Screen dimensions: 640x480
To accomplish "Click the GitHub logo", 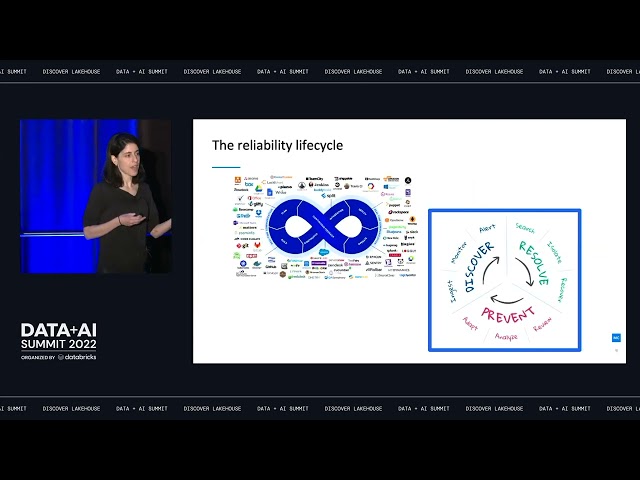I will point(271,267).
